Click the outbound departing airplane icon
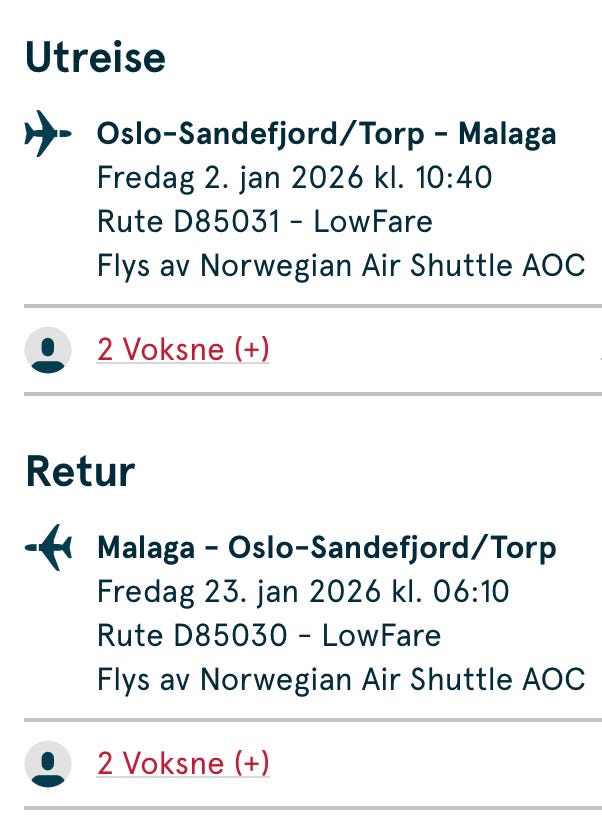This screenshot has height=822, width=602. tap(48, 134)
